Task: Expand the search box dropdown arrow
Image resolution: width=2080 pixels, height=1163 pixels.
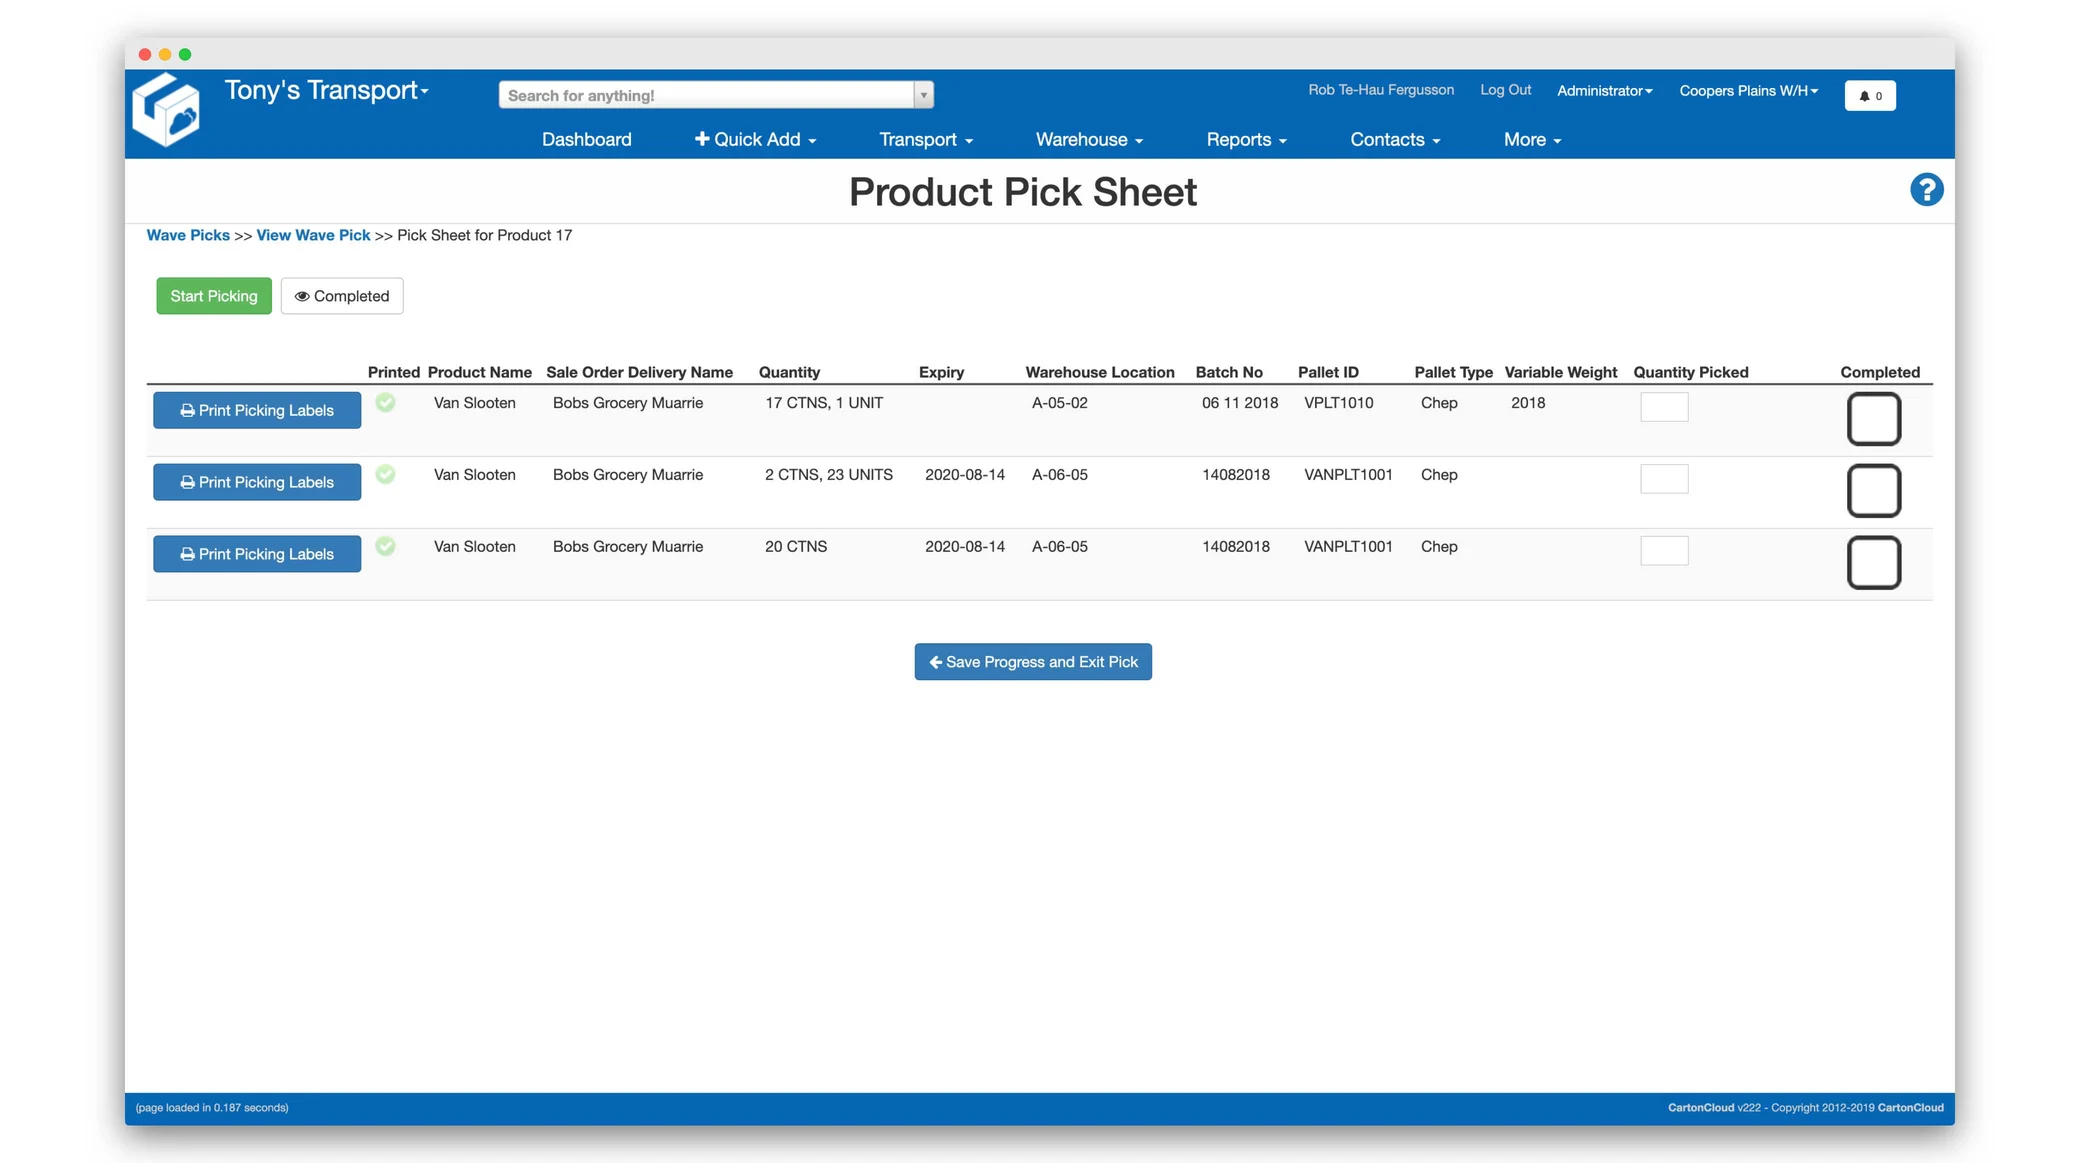Action: [x=923, y=95]
